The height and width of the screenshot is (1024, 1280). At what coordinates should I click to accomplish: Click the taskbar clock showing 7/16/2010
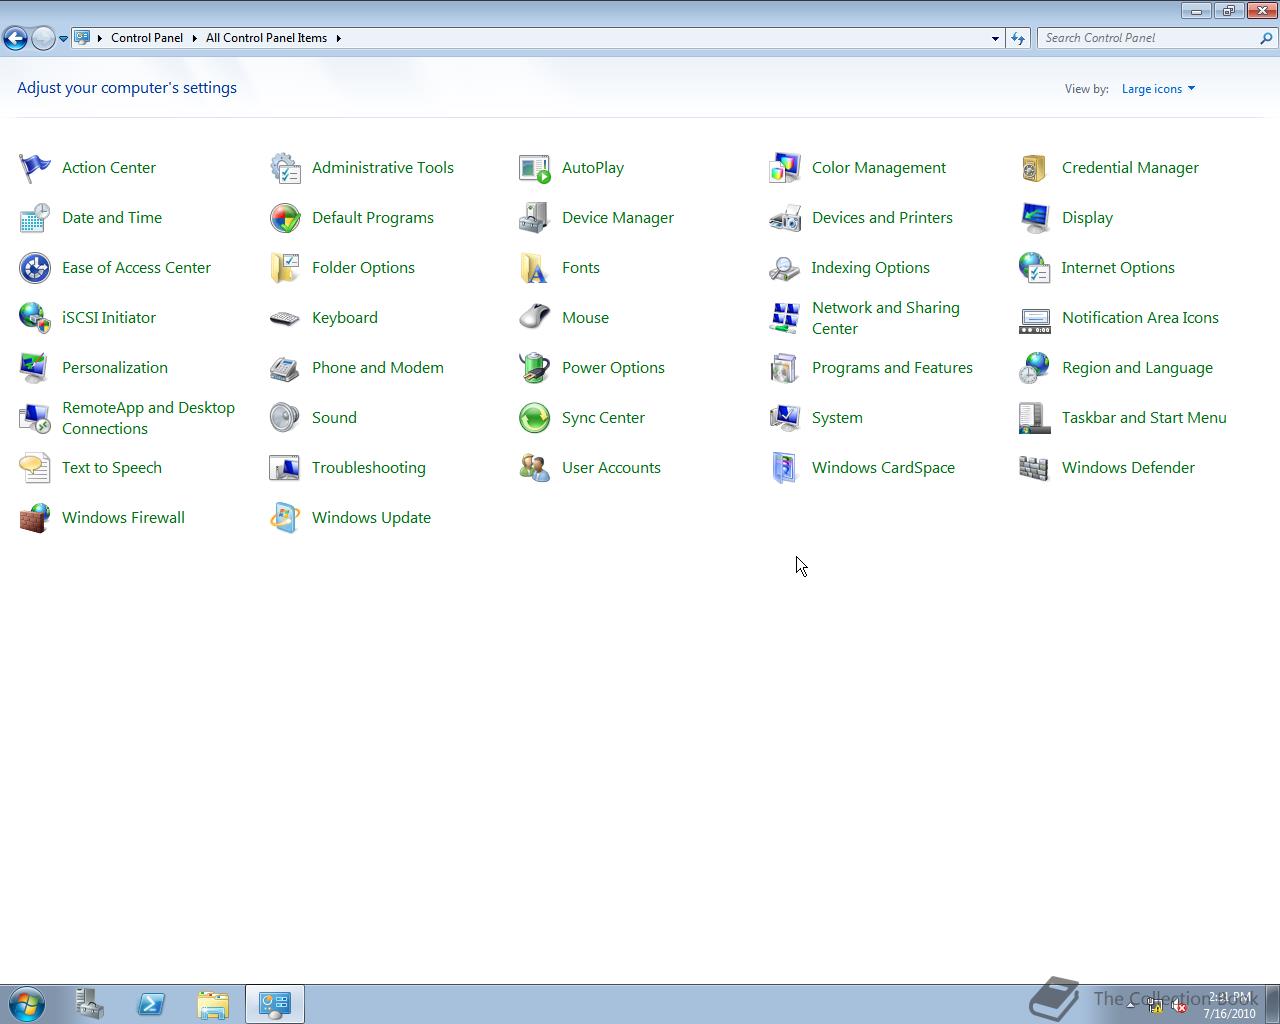pos(1229,1005)
